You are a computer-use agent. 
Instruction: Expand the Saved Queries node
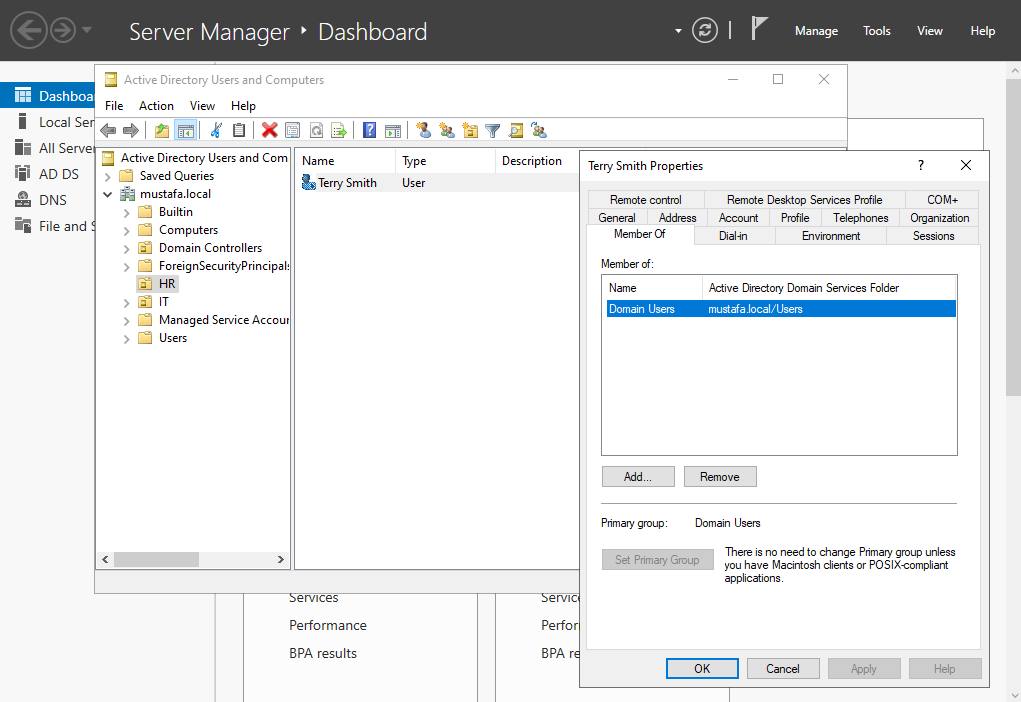tap(107, 176)
